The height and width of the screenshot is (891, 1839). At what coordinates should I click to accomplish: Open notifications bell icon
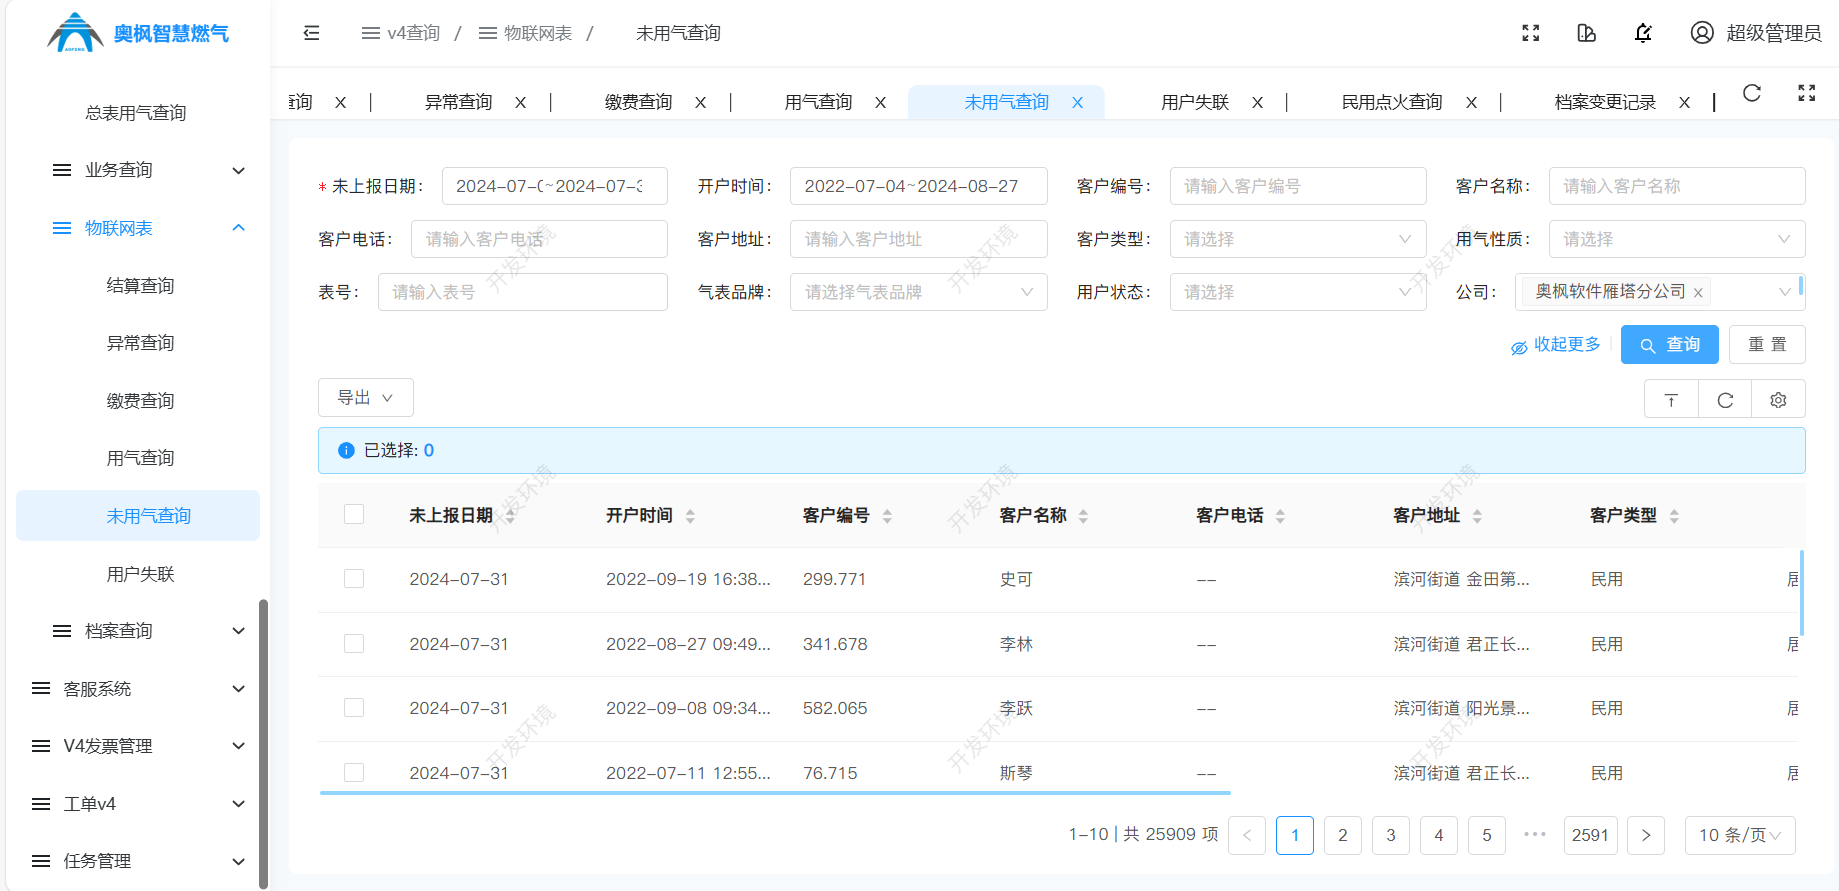click(1642, 33)
